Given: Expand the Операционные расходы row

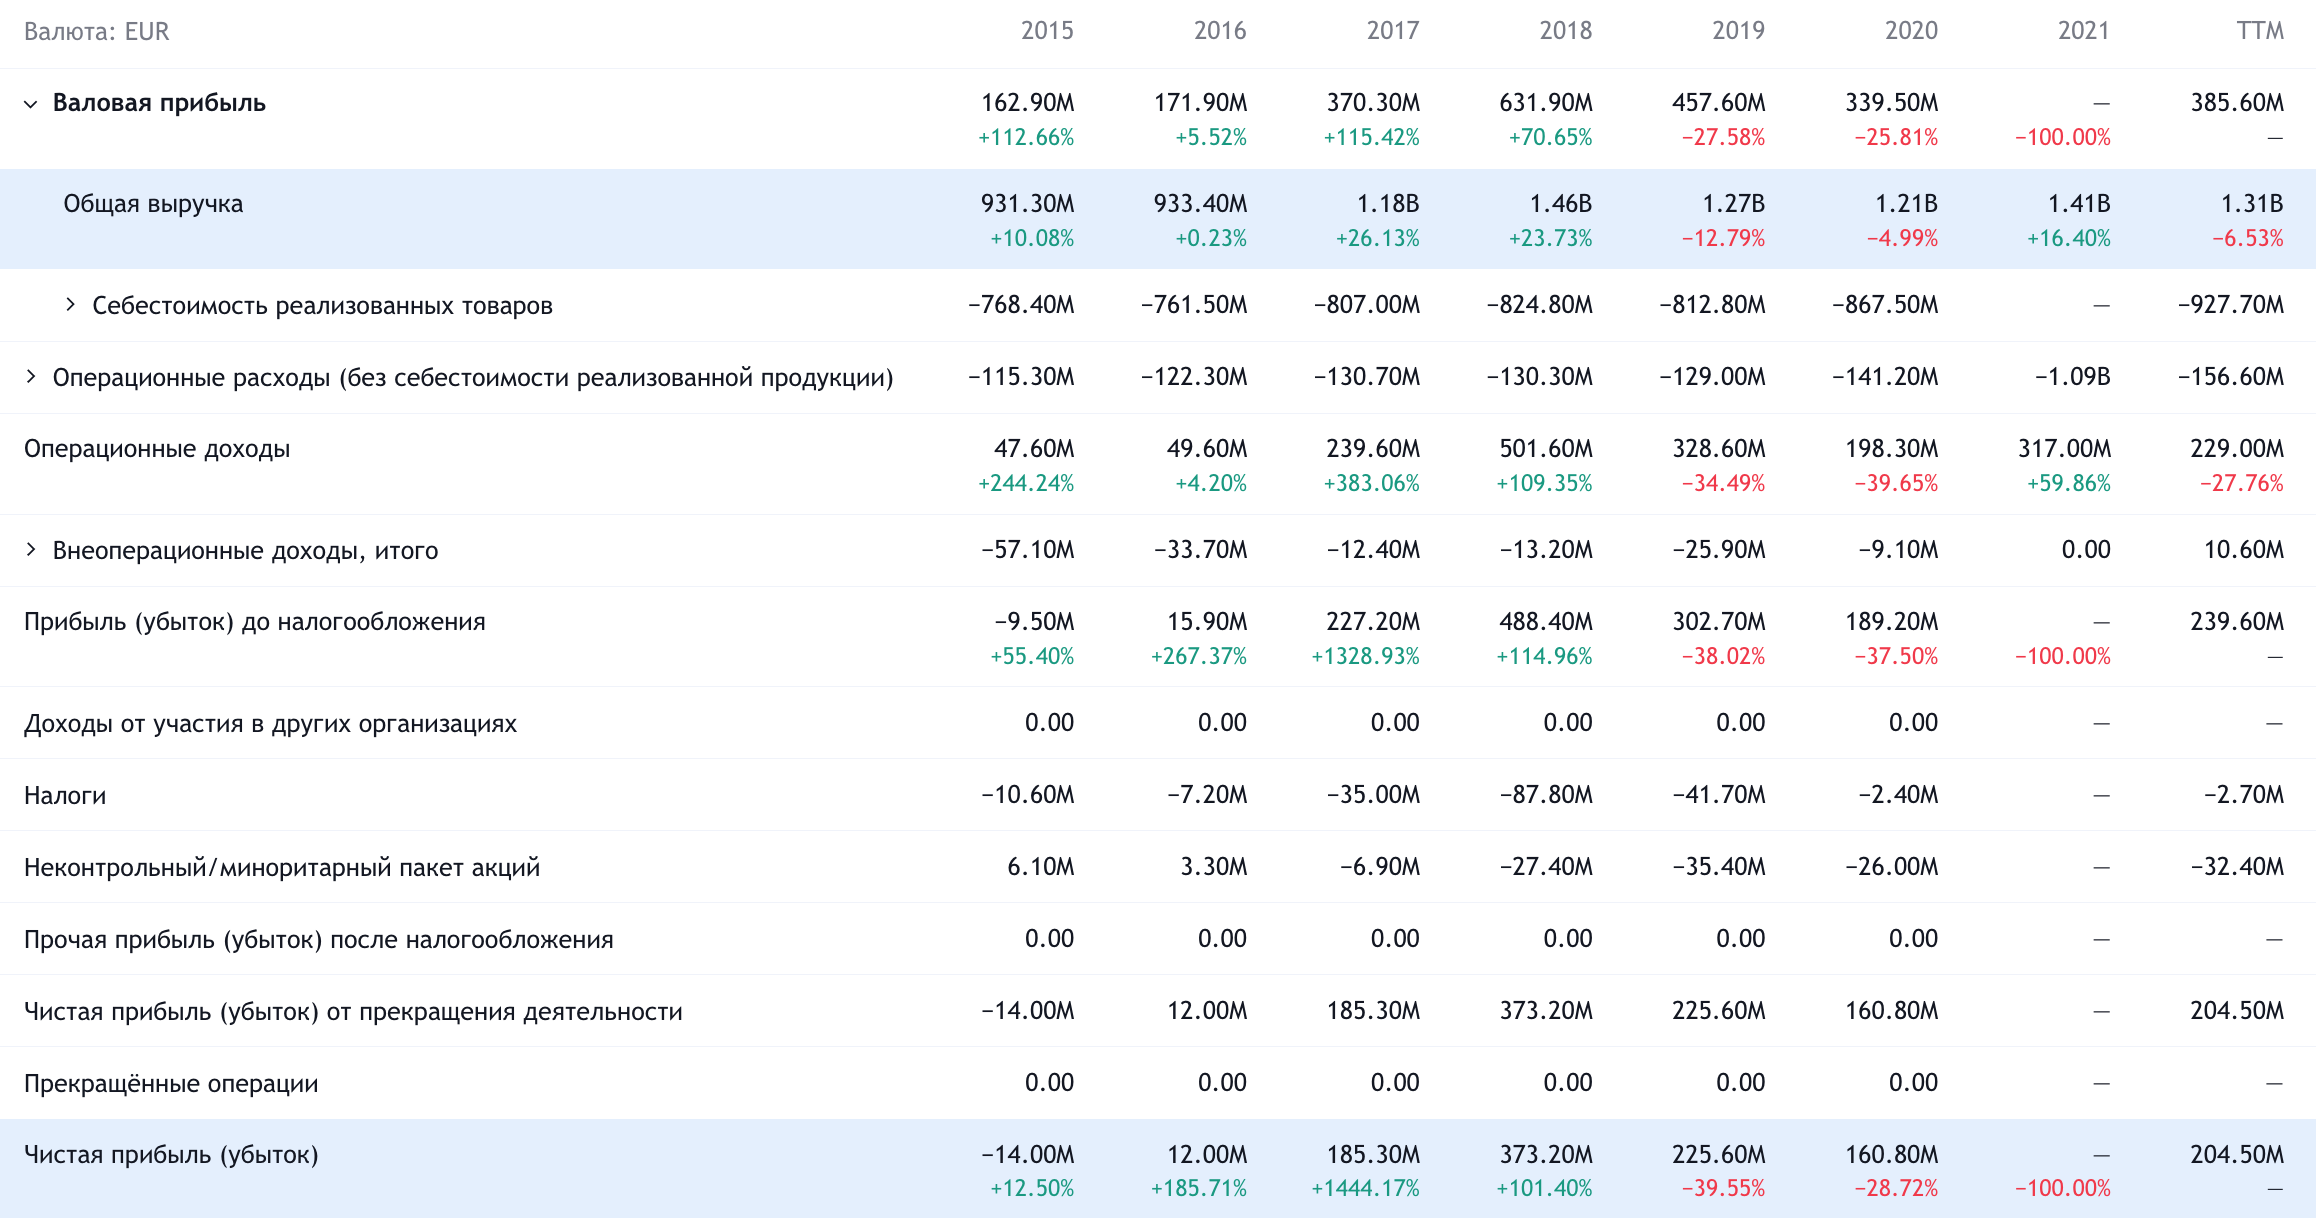Looking at the screenshot, I should [31, 377].
